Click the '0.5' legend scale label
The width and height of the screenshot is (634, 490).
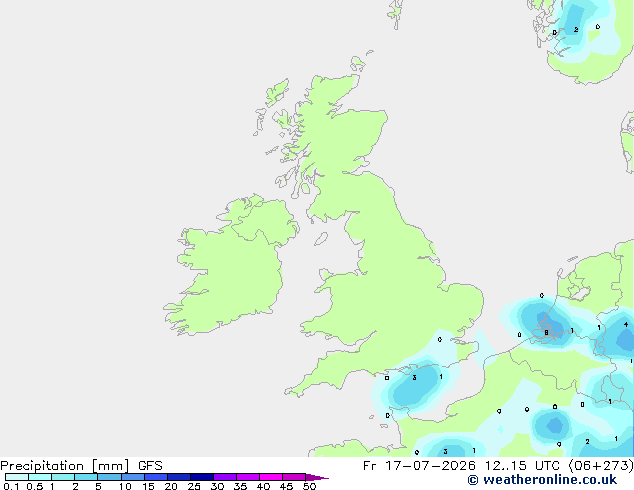(35, 486)
